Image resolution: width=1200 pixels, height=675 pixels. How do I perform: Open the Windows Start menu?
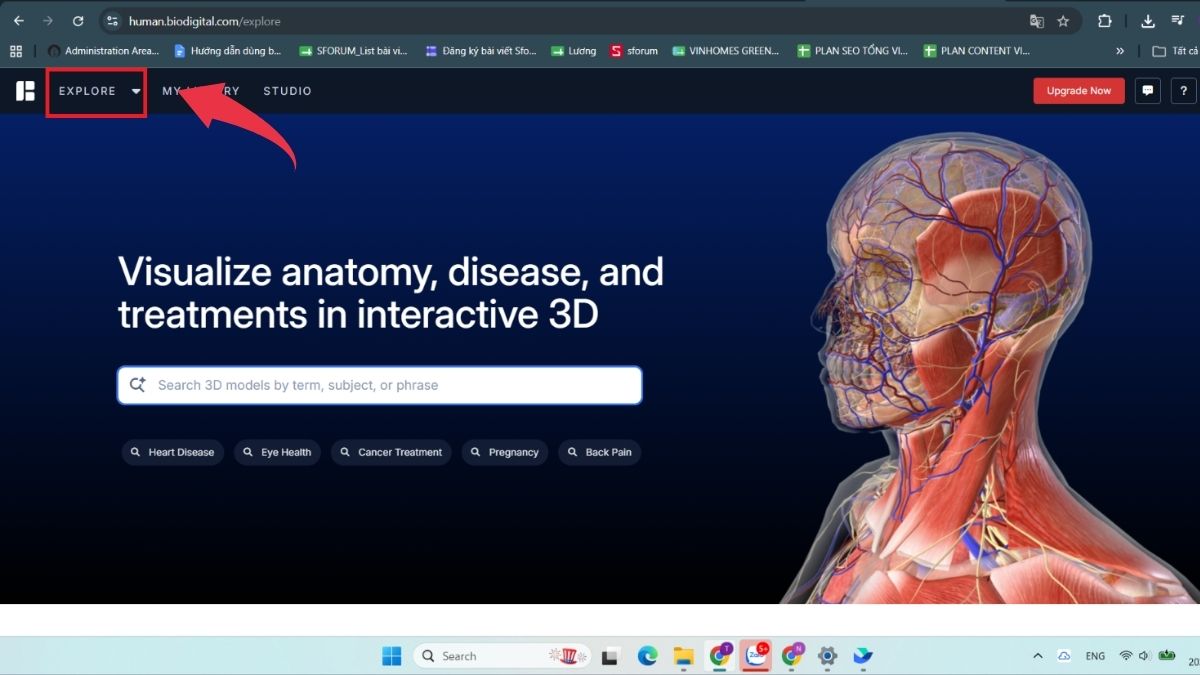[x=391, y=656]
